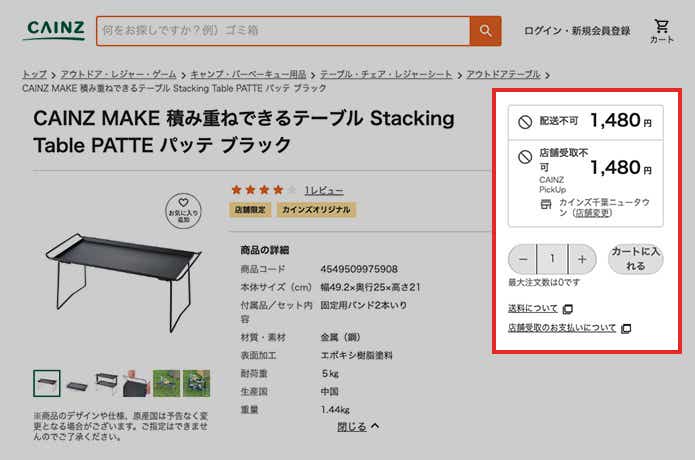695x460 pixels.
Task: Open アウトドア・レジャー・ゲーム breadcrumb
Action: [118, 74]
